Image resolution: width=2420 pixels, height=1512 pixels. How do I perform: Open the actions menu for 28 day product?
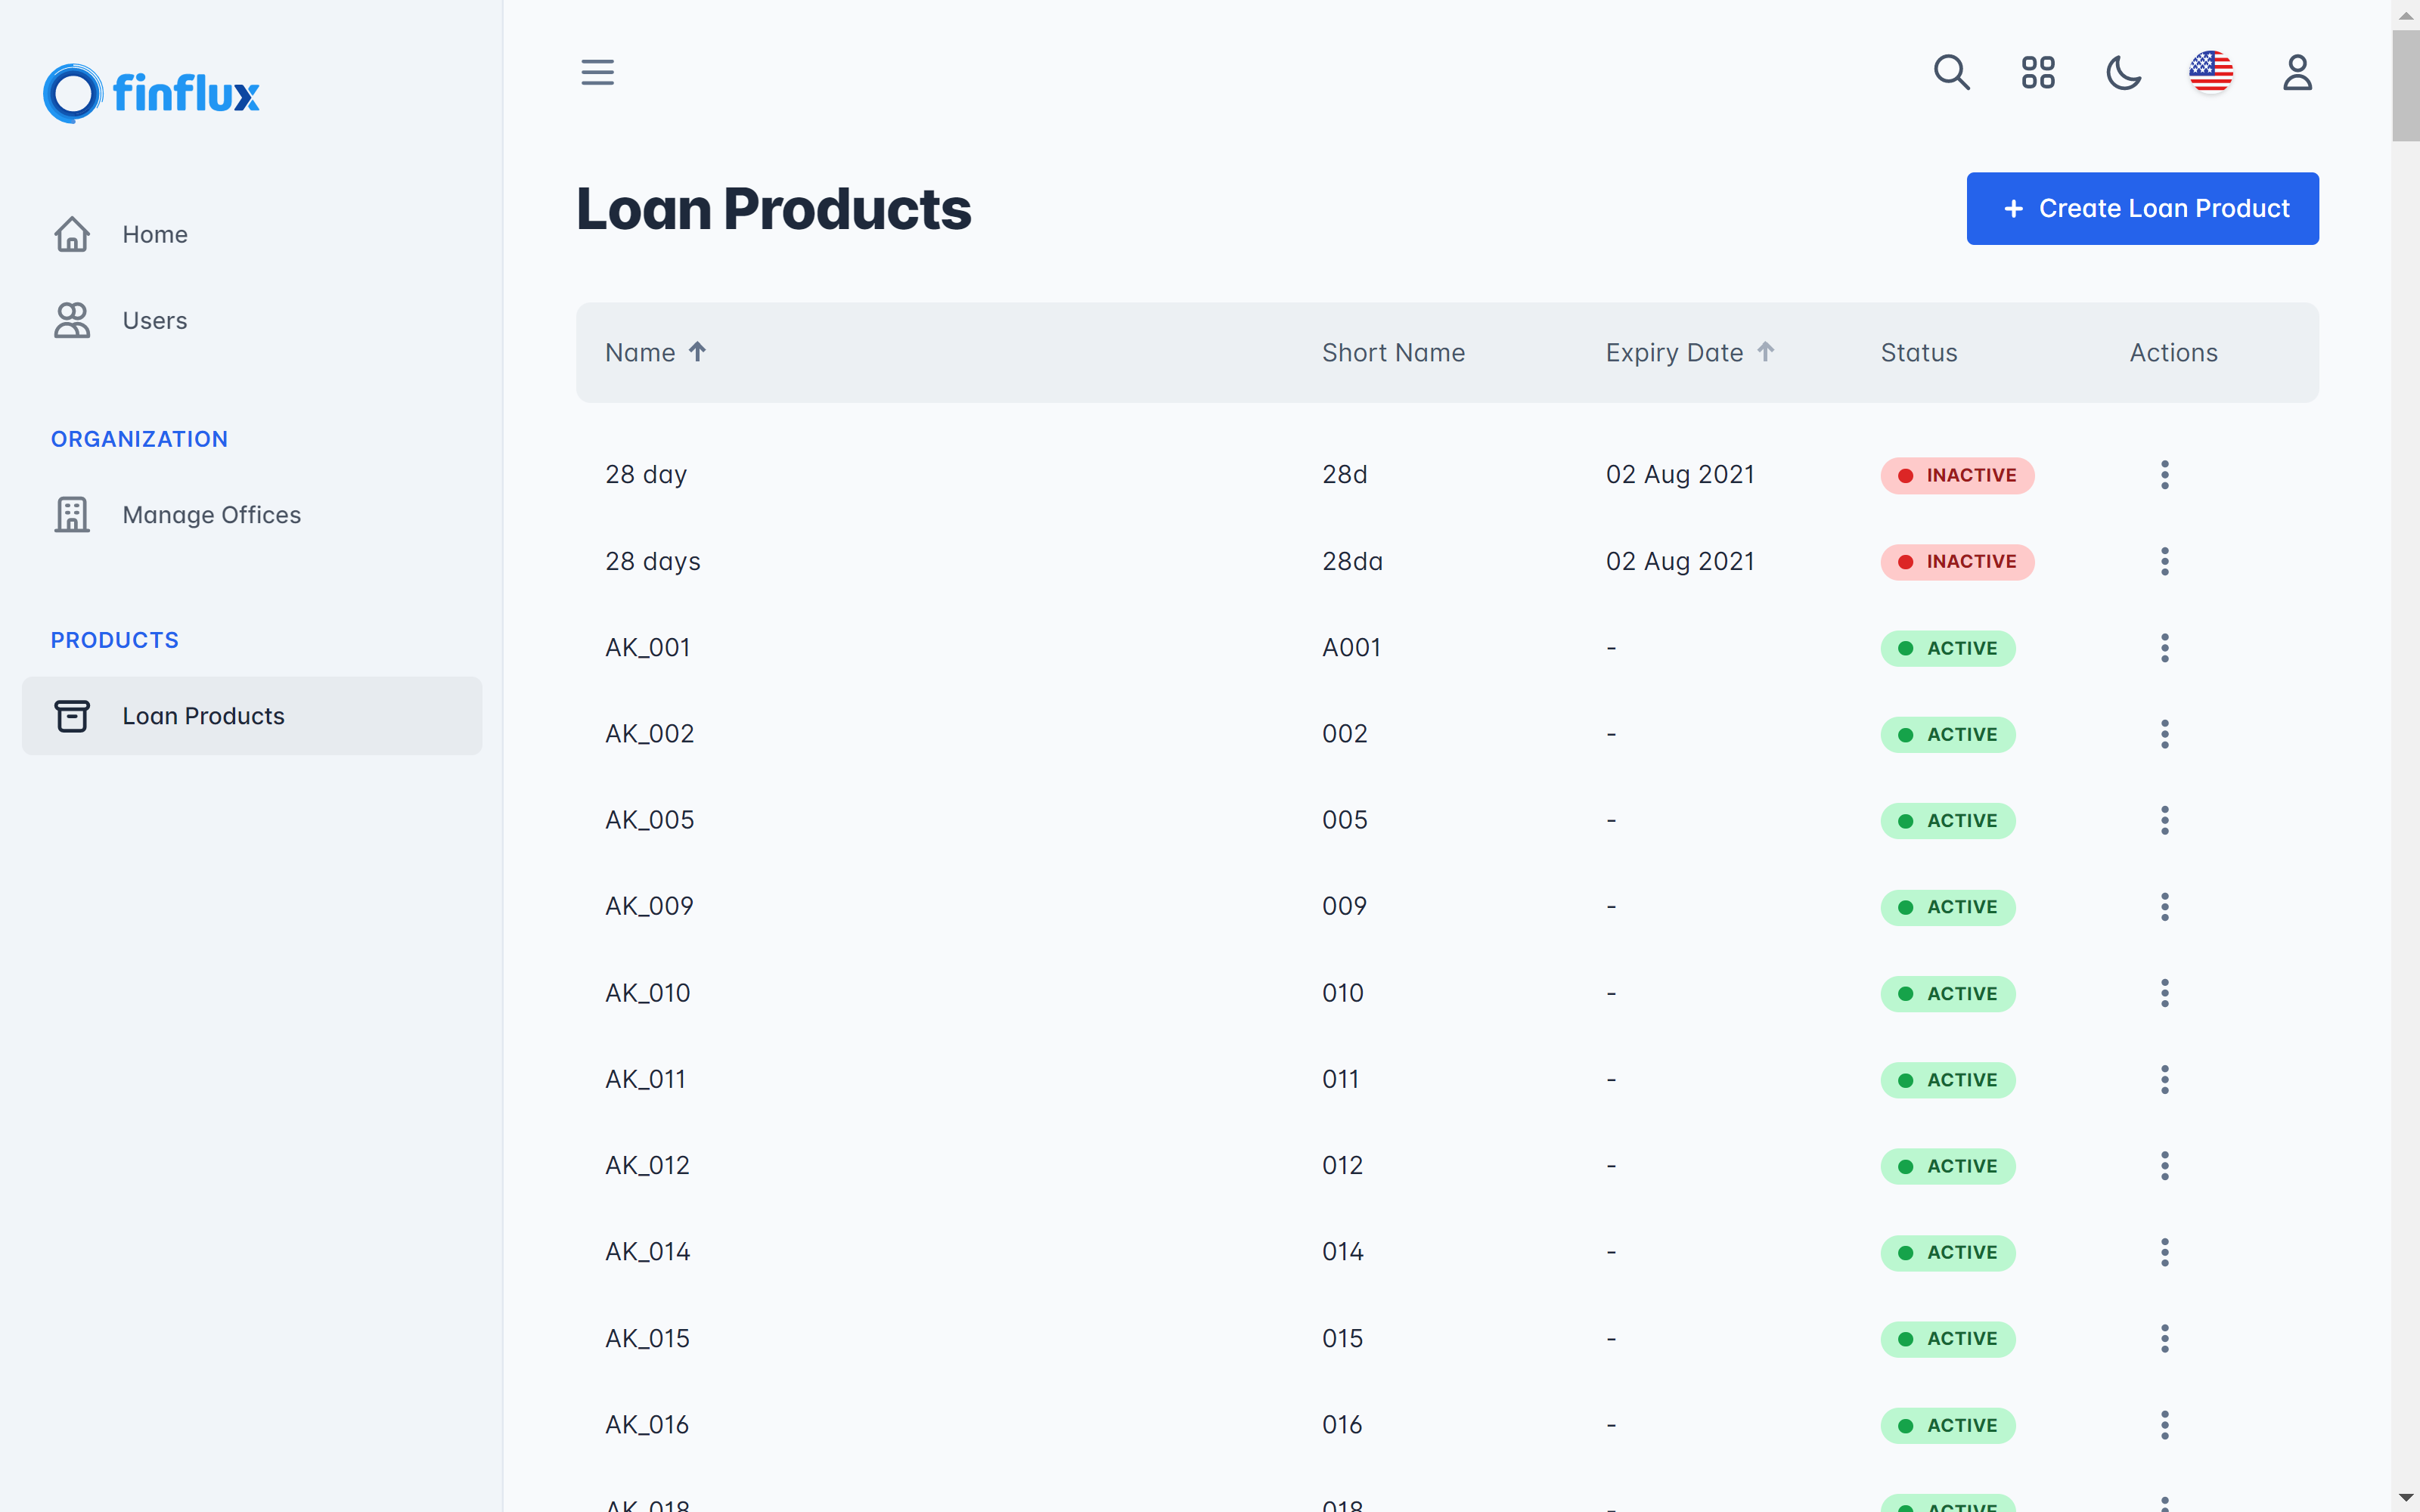click(x=2164, y=474)
